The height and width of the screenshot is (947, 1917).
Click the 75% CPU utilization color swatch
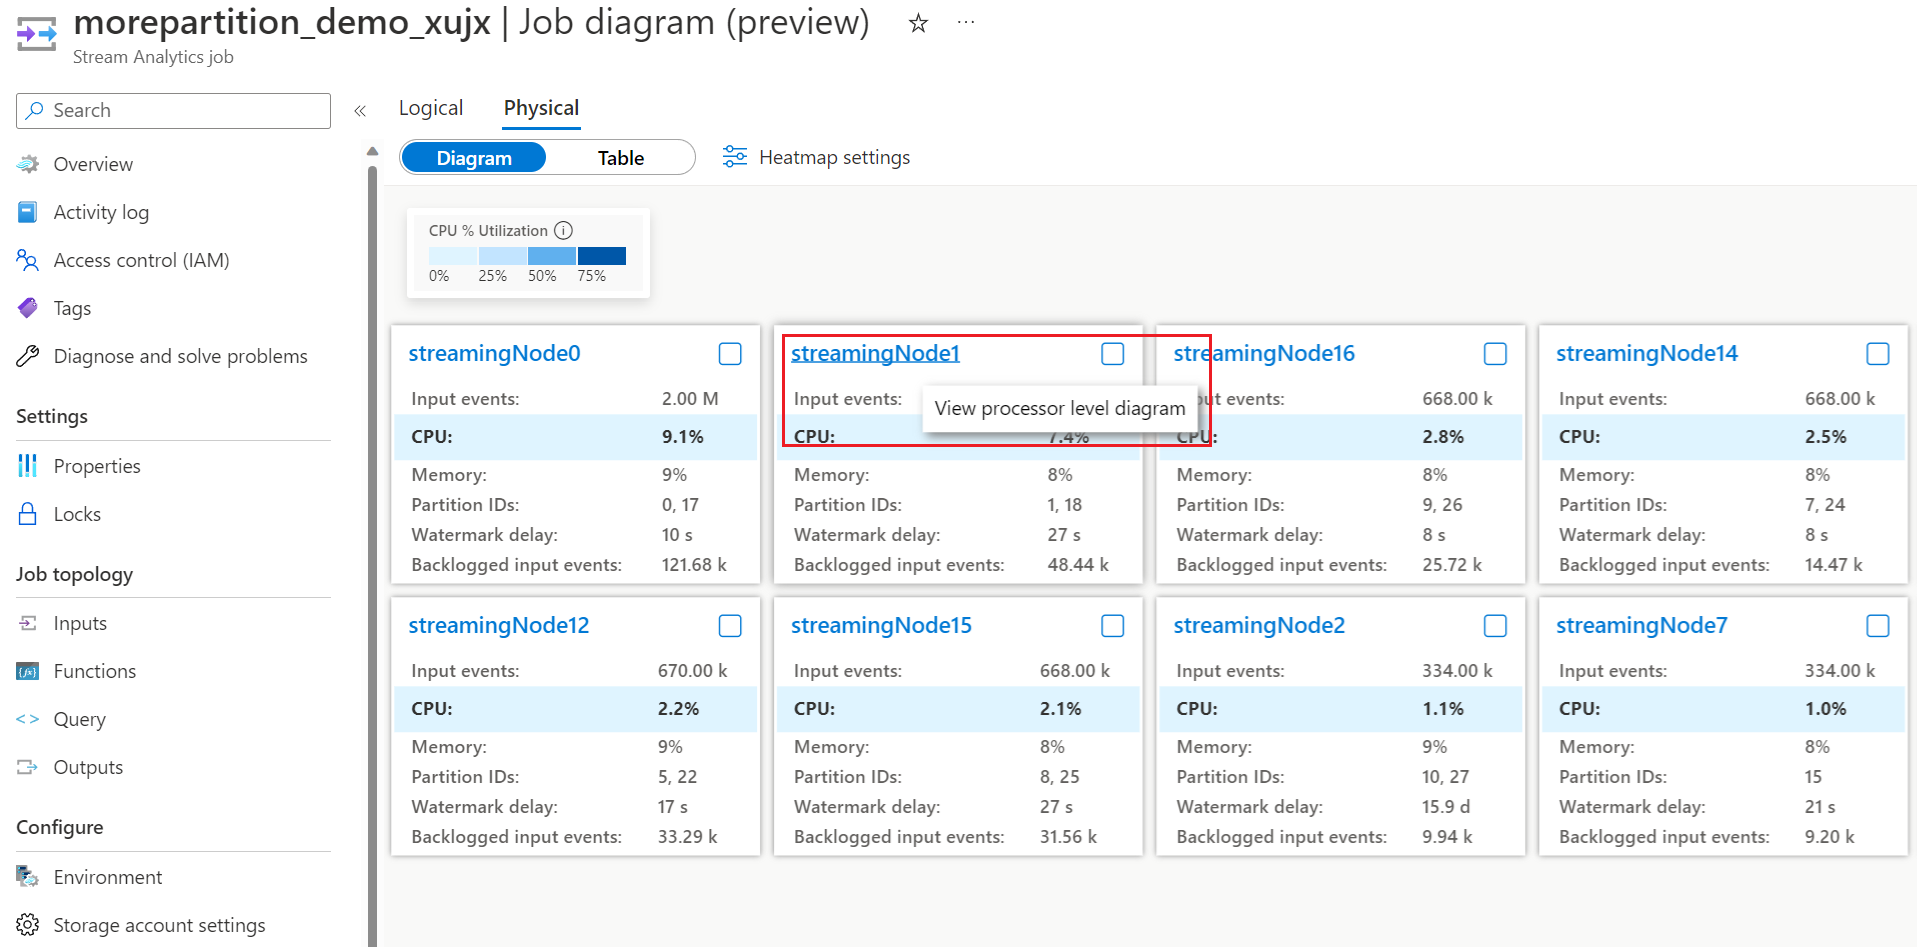(x=602, y=256)
